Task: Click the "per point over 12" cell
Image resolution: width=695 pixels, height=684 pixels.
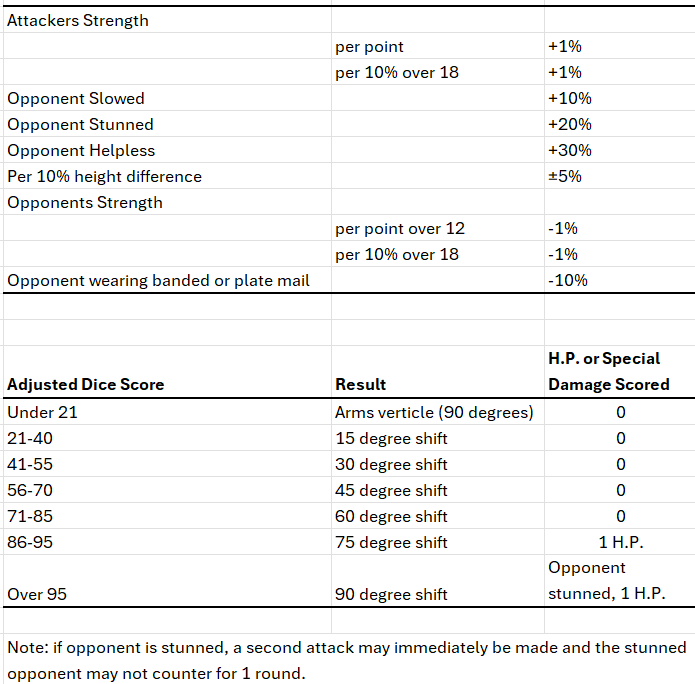Action: [400, 229]
